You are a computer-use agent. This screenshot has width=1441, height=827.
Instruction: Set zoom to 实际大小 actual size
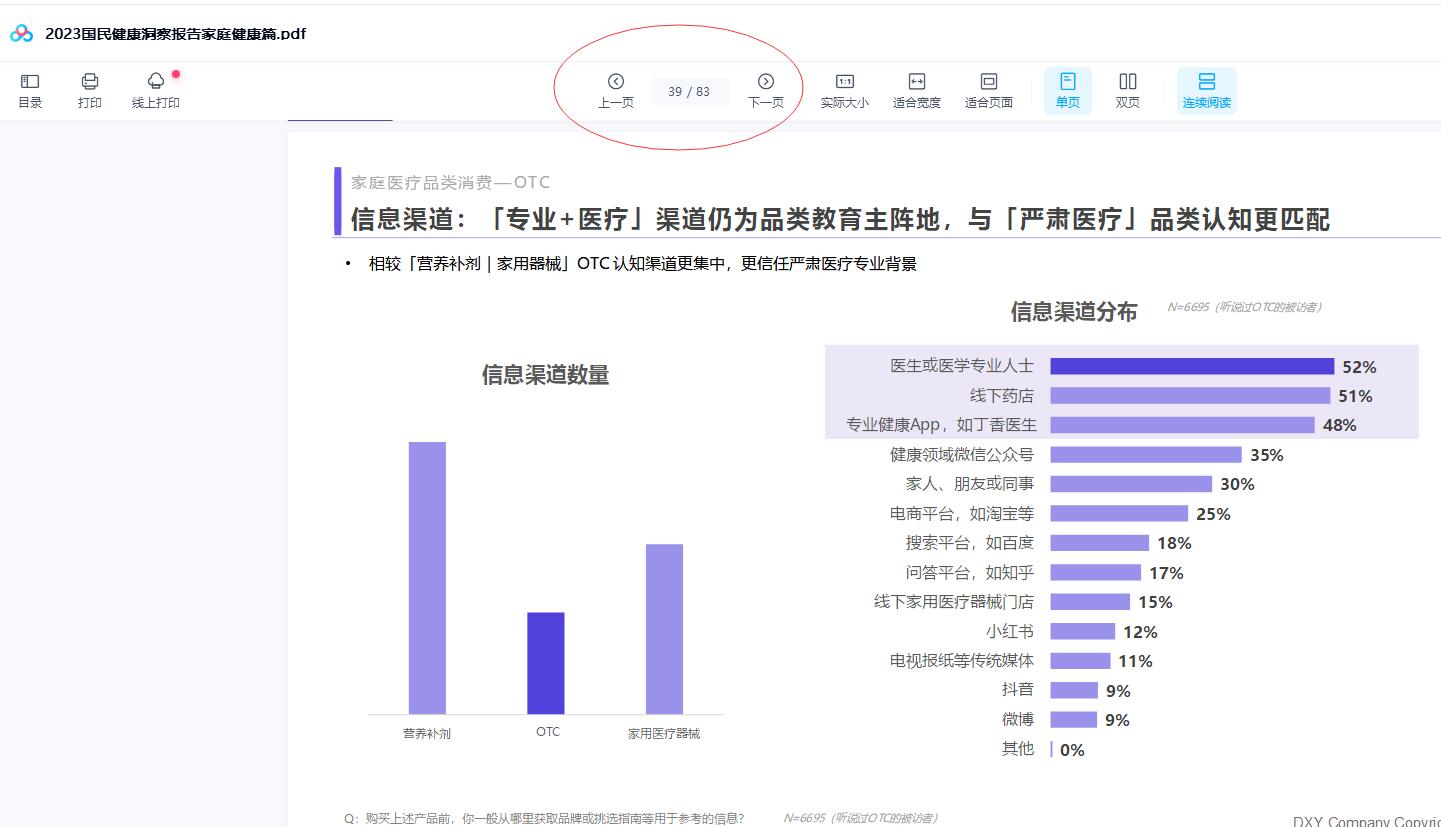click(844, 90)
